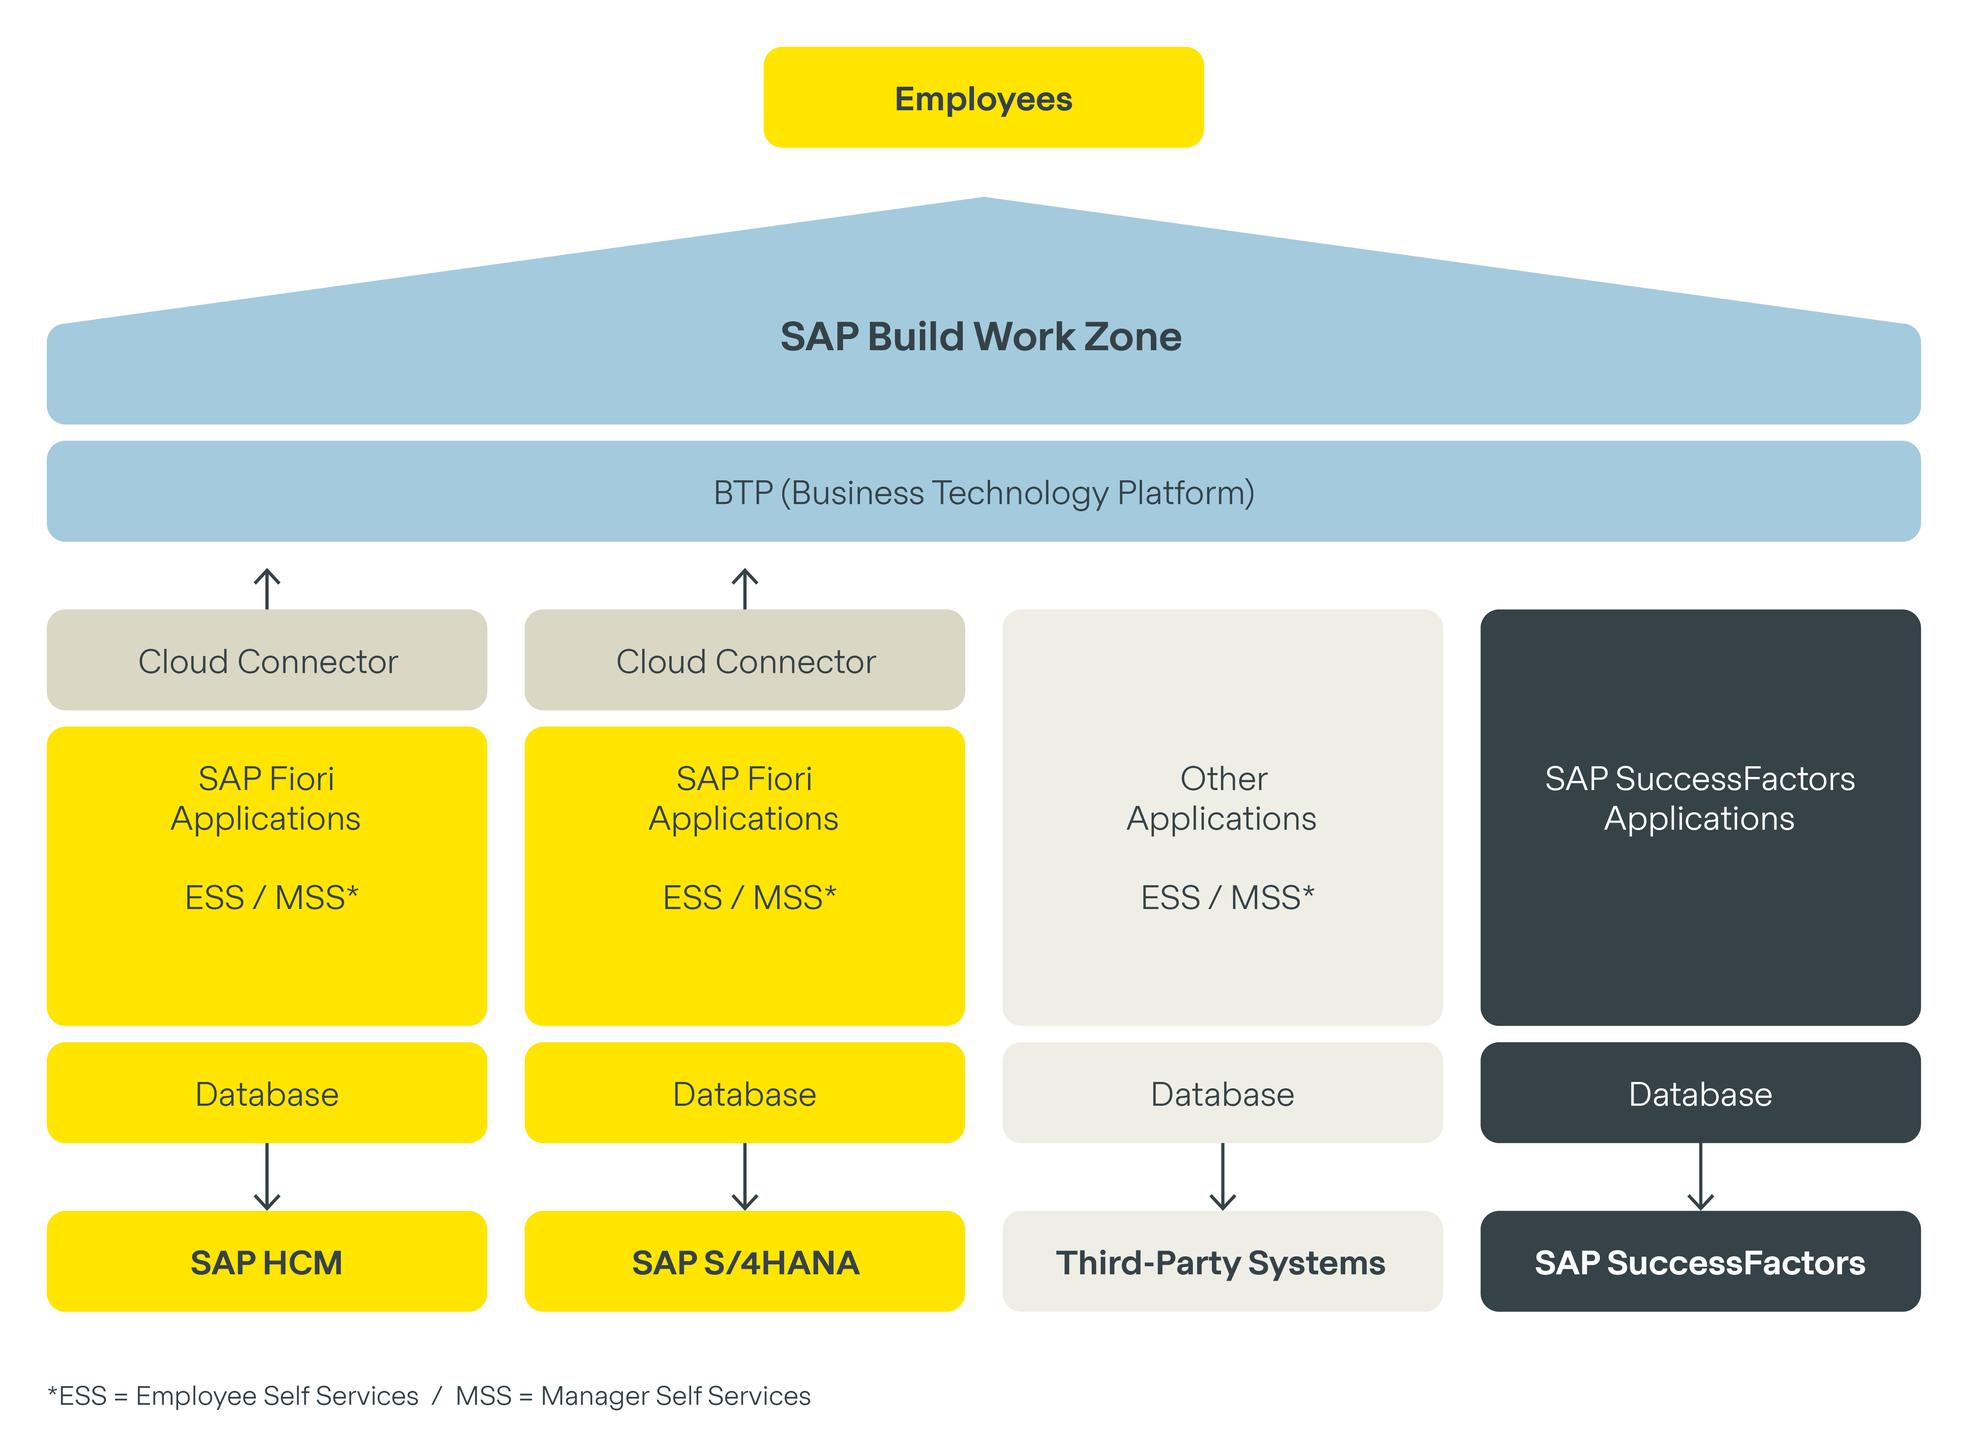Viewport: 1968px width, 1452px height.
Task: Click the down arrow above SAP HCM box
Action: click(266, 1177)
